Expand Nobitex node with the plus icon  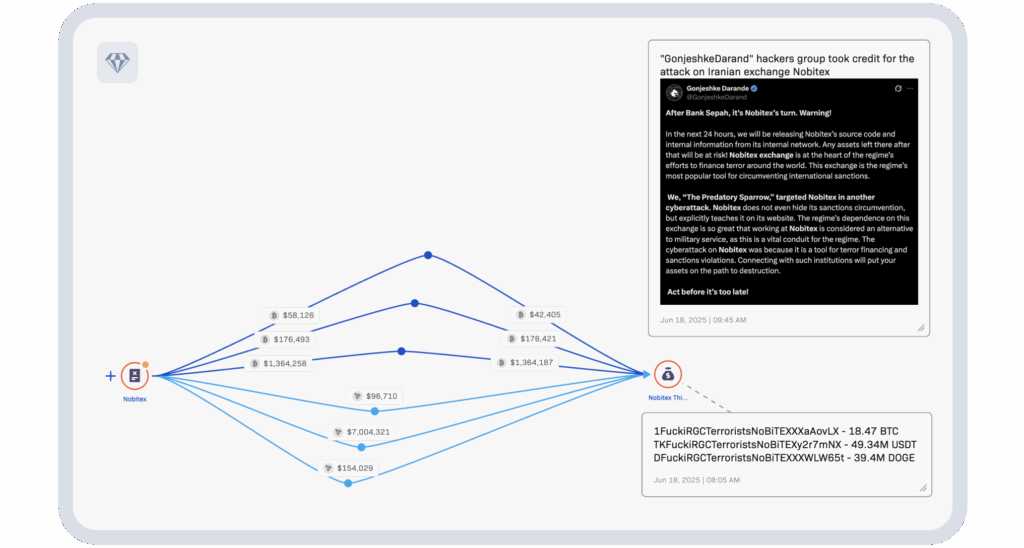pyautogui.click(x=110, y=376)
